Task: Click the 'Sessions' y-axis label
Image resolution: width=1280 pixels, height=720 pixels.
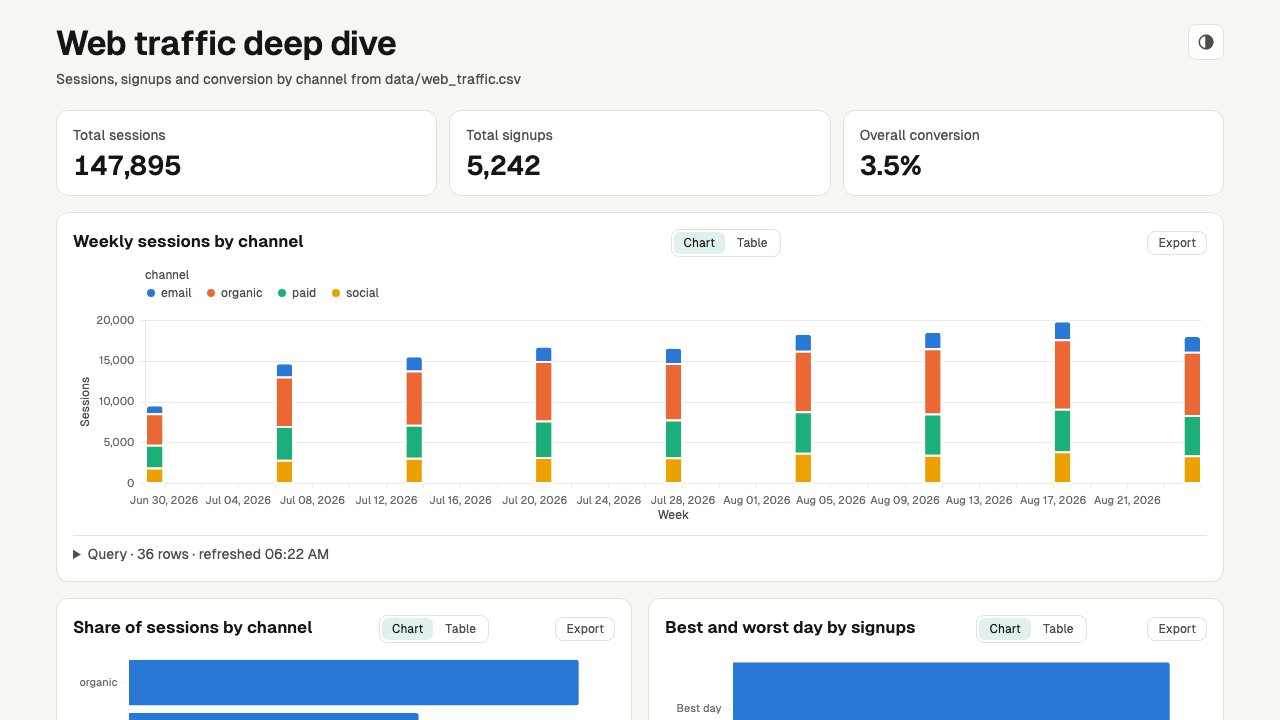Action: 85,402
